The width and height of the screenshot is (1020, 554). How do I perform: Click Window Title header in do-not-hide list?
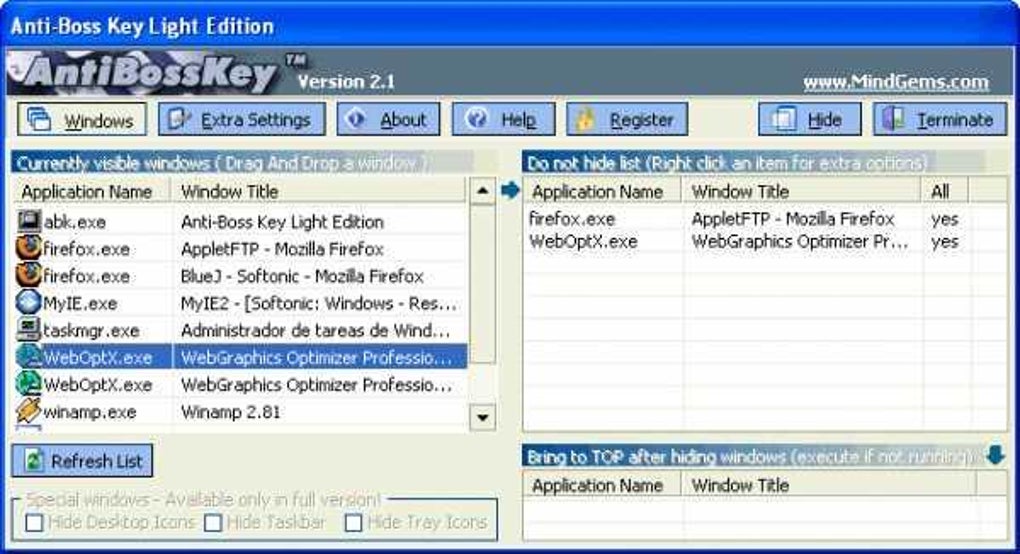click(x=801, y=191)
